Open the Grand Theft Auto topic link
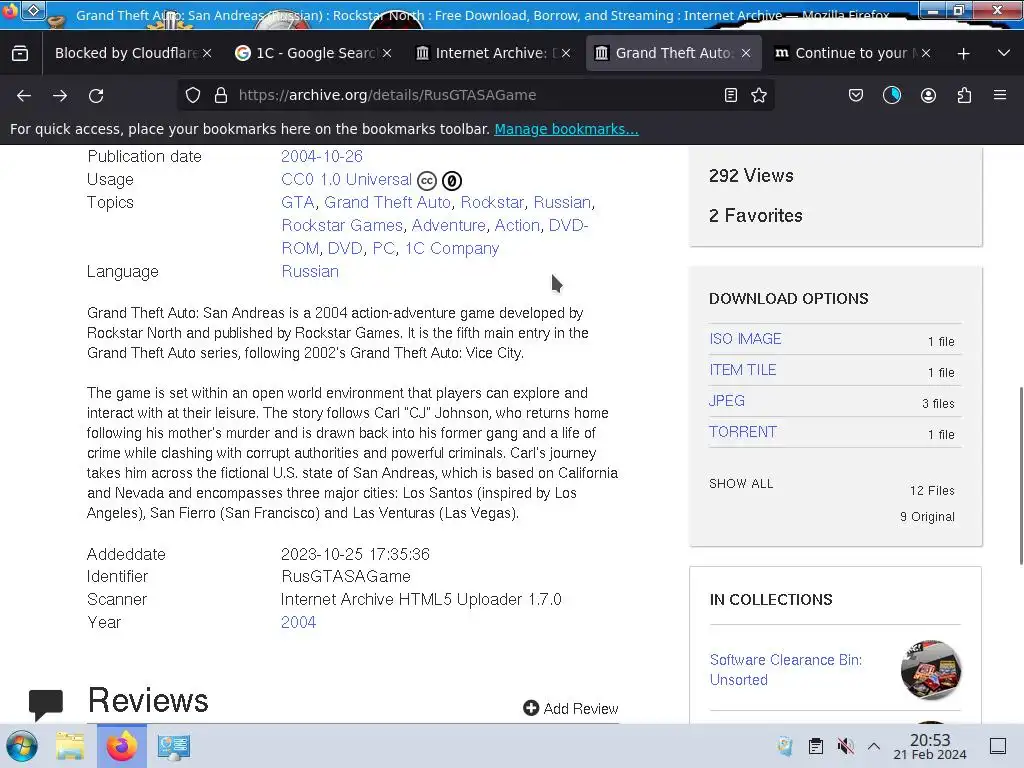Image resolution: width=1024 pixels, height=768 pixels. coord(387,202)
